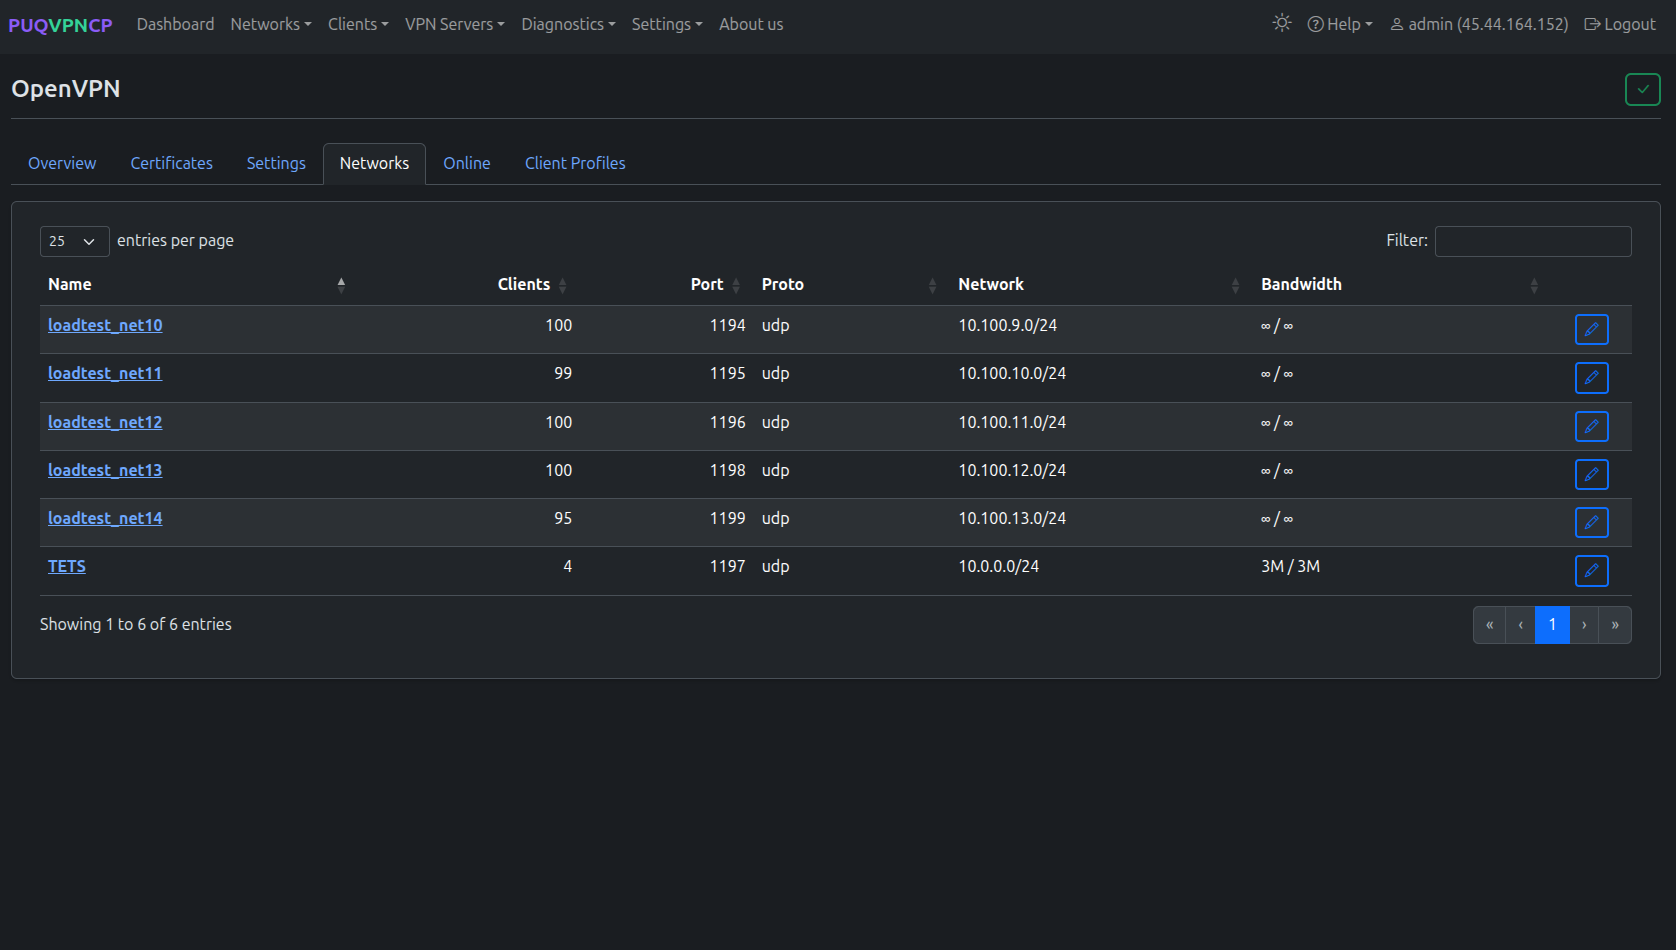Edit the loadtest_net10 network
The width and height of the screenshot is (1676, 950).
click(1591, 329)
